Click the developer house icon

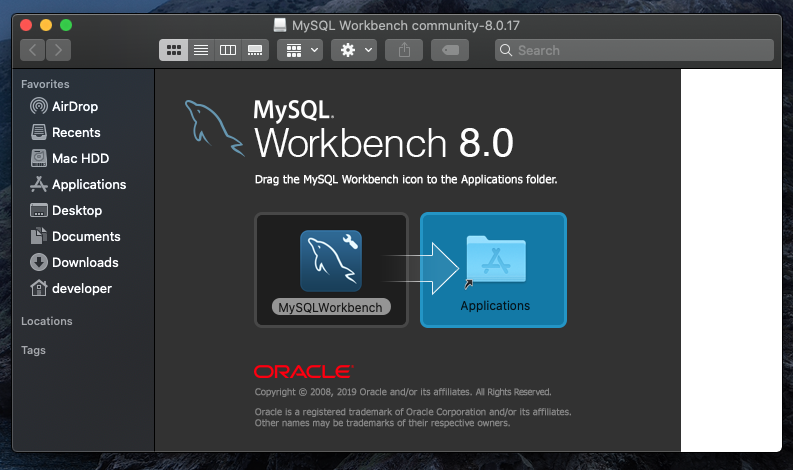(39, 288)
